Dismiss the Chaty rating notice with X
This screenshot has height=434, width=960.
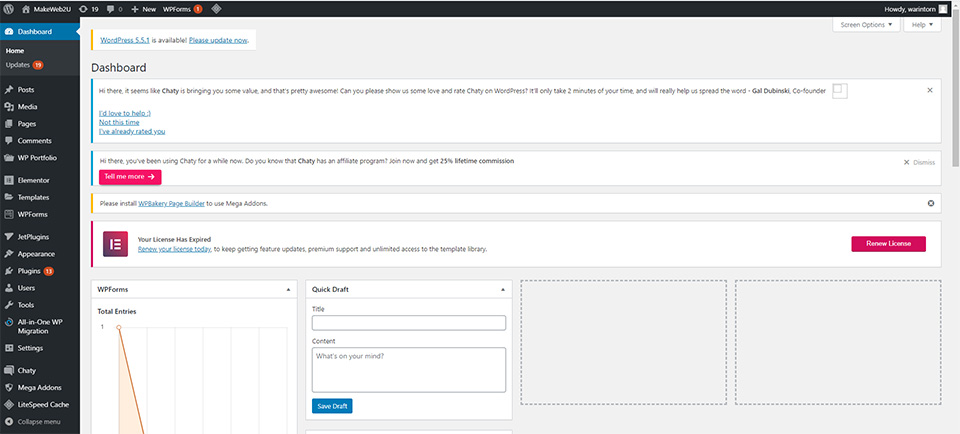tap(930, 90)
